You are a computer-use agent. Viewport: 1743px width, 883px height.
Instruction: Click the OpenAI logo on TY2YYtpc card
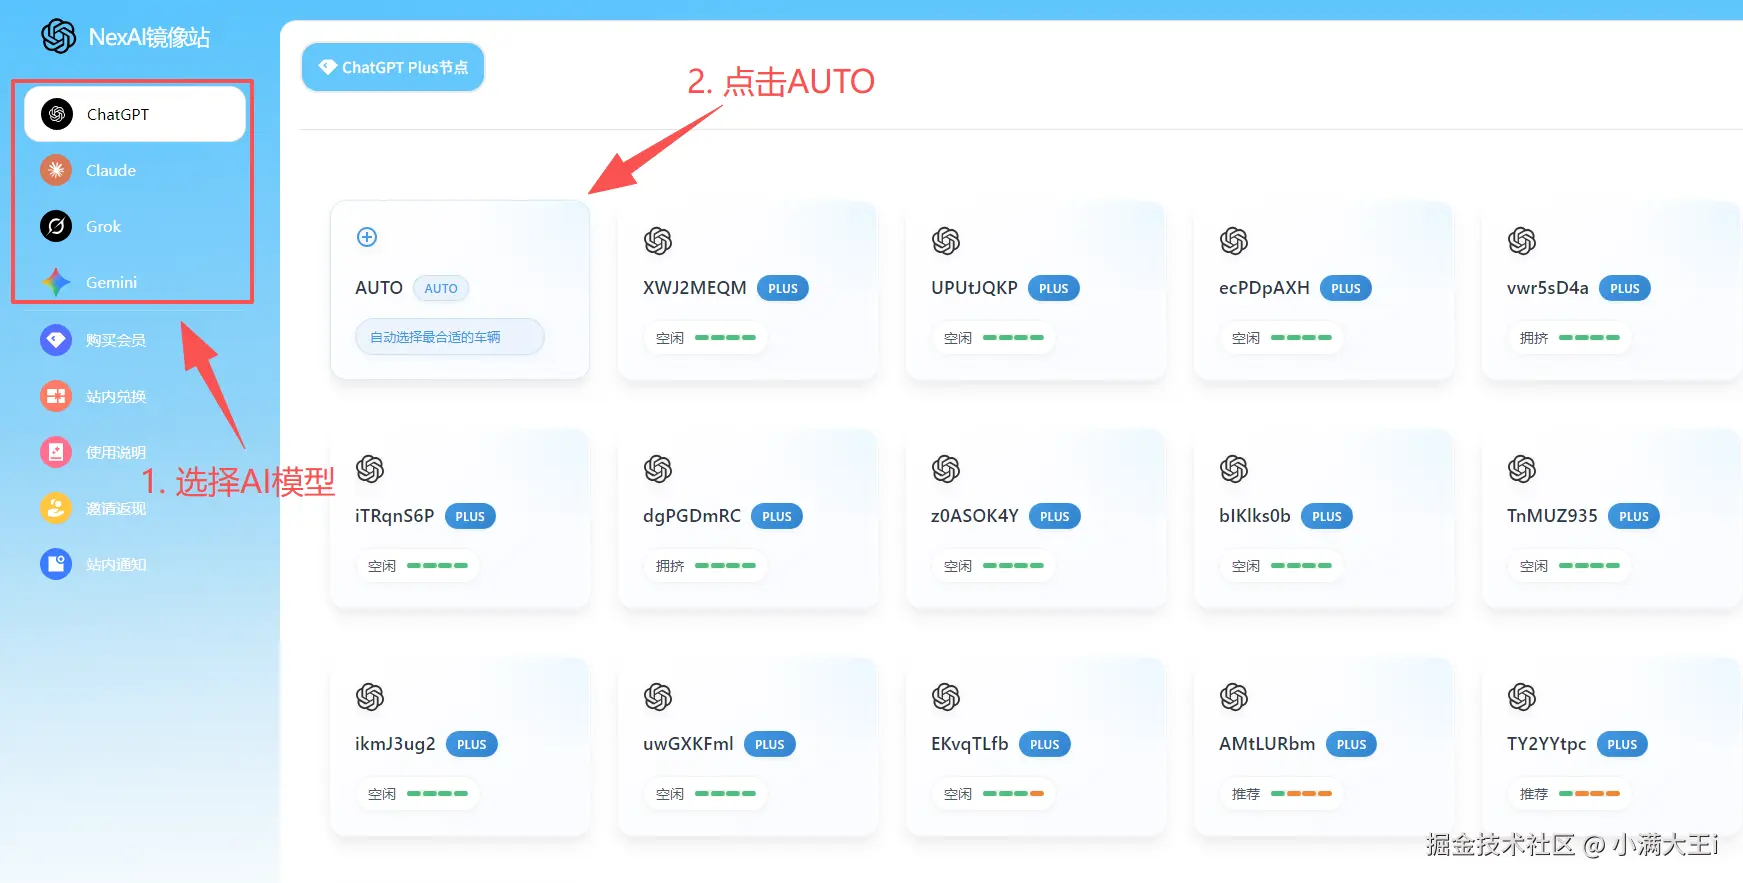point(1522,697)
